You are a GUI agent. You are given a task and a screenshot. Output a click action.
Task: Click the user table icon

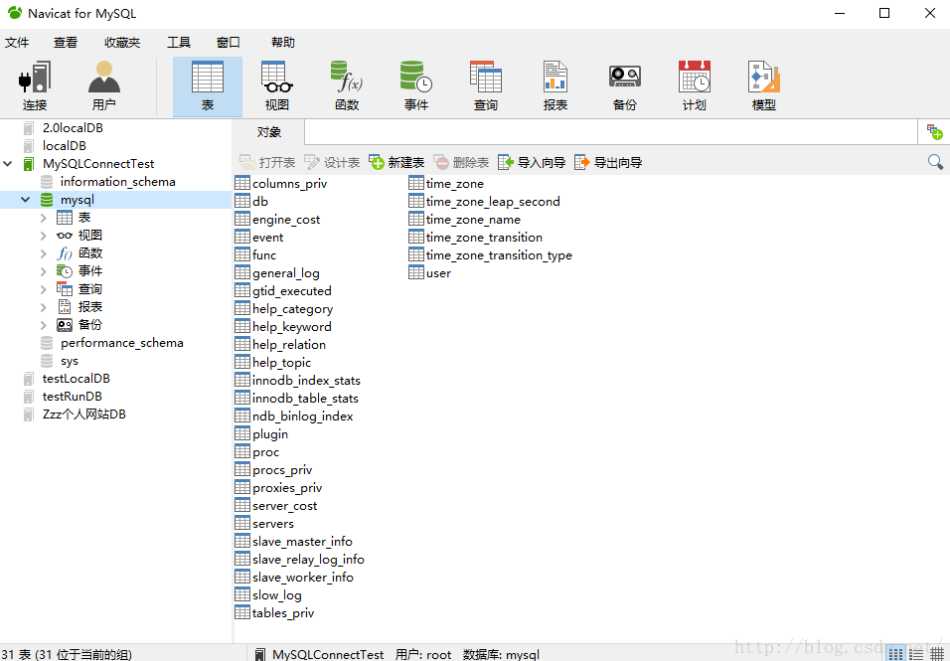tap(416, 273)
